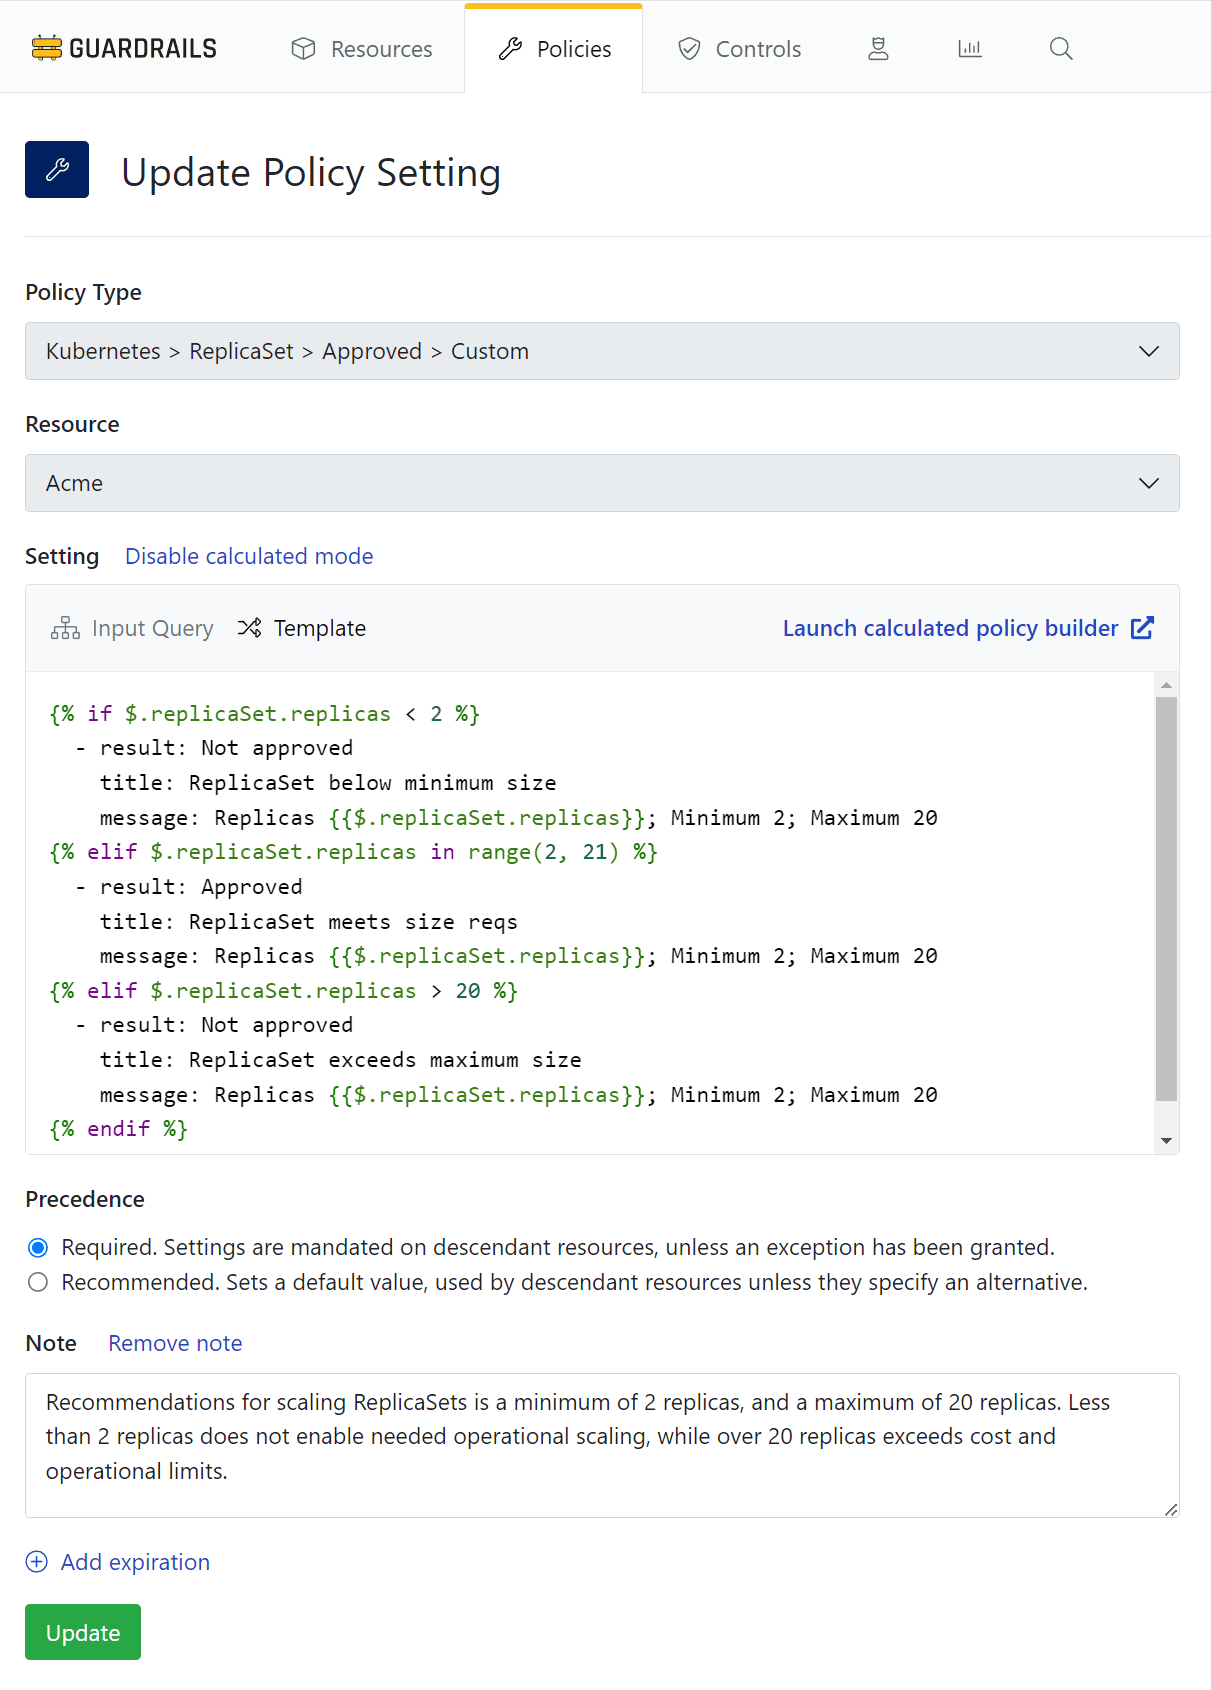This screenshot has height=1690, width=1211.
Task: Click the Guardrails logo icon
Action: (x=46, y=48)
